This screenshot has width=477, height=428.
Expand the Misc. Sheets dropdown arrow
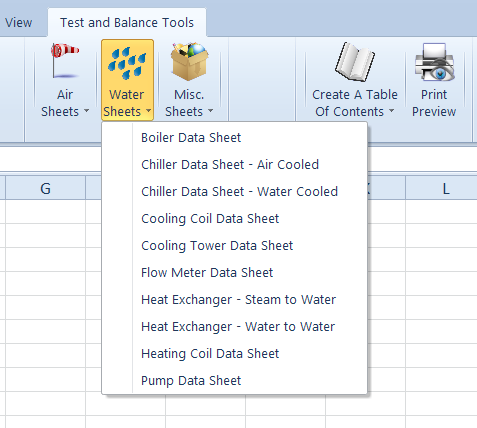coord(211,111)
